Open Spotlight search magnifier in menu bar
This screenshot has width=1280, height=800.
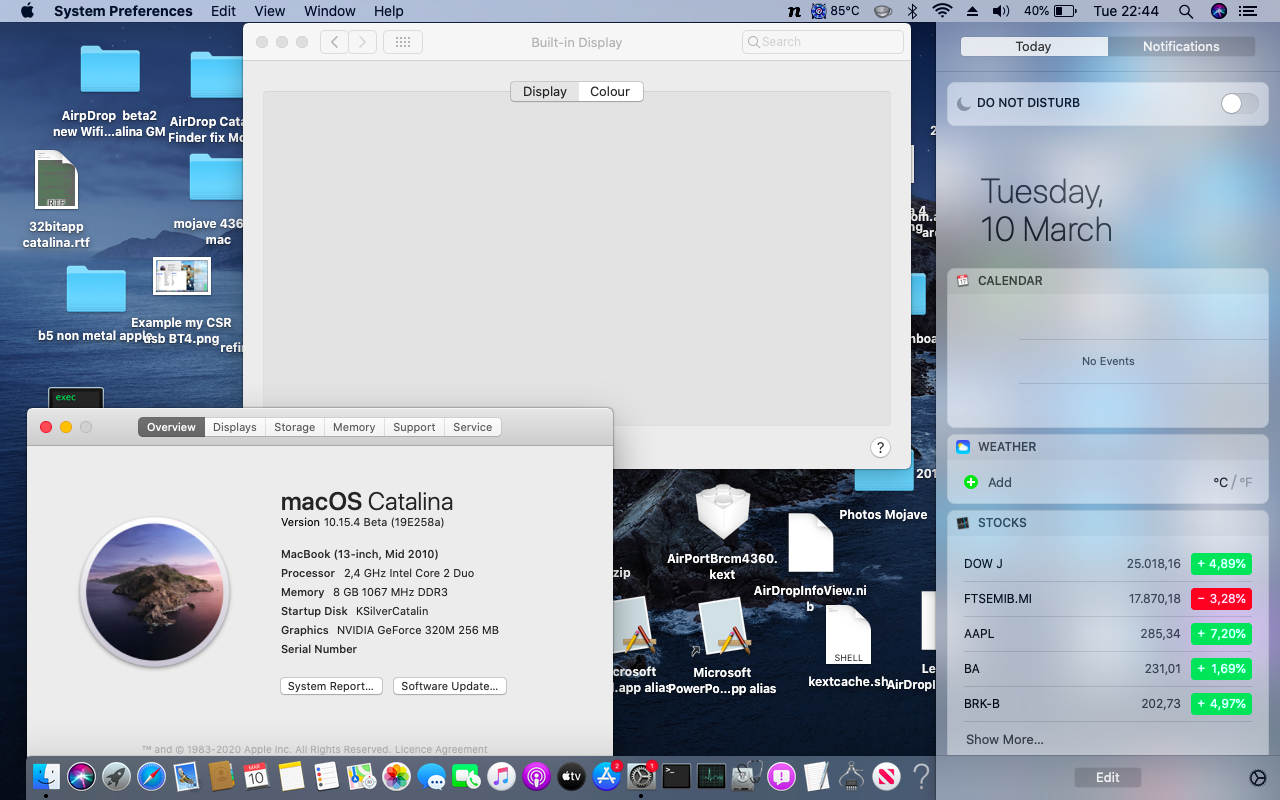1186,11
